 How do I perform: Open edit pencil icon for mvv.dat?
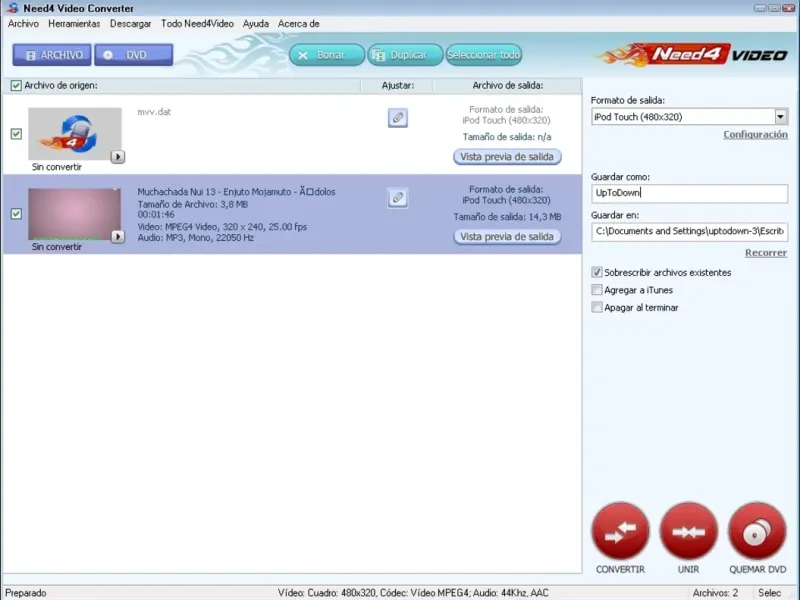tap(397, 118)
